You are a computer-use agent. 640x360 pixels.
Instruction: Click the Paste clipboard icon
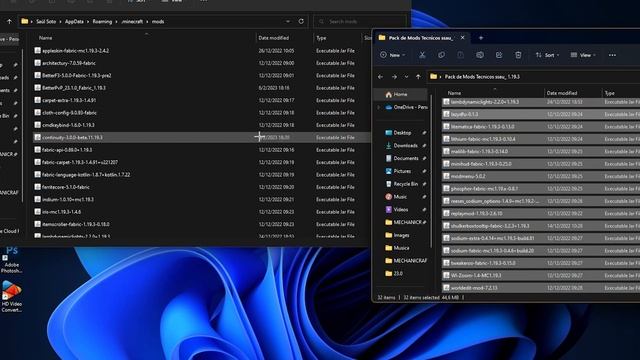click(460, 55)
